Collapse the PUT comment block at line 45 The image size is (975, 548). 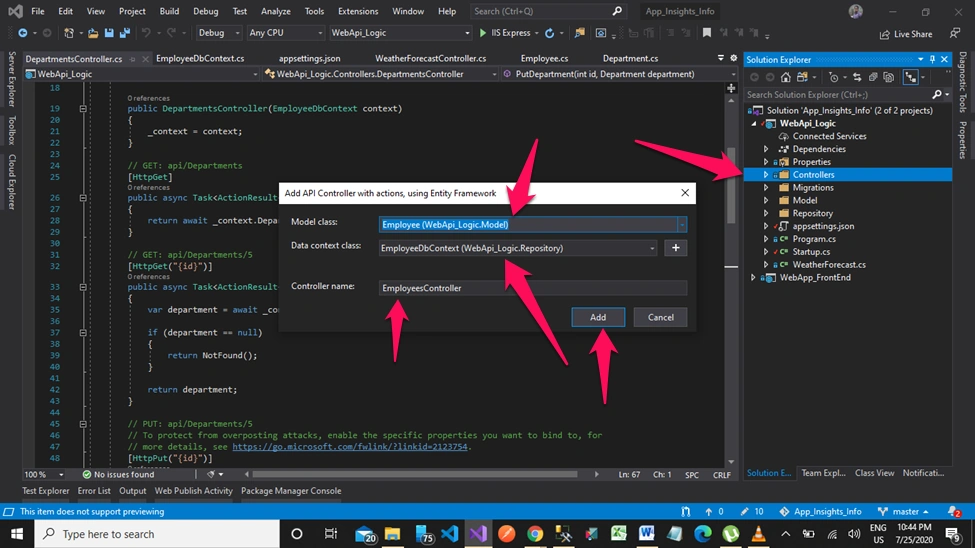point(83,424)
